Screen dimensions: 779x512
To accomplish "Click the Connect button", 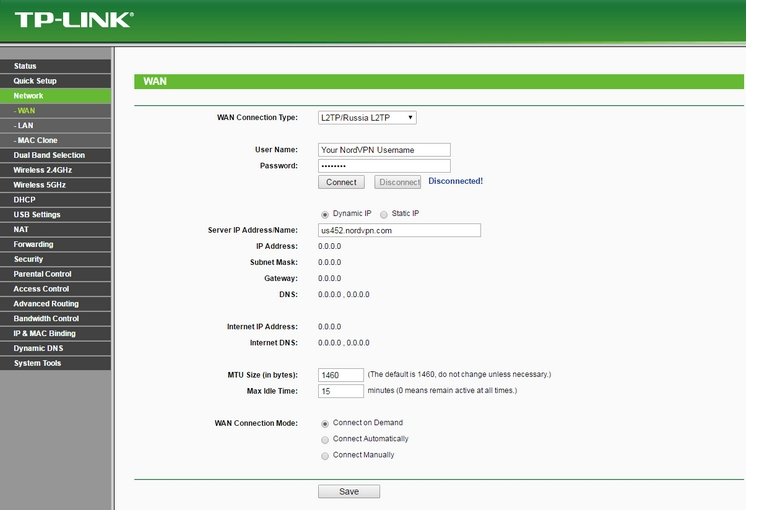I will (x=341, y=182).
